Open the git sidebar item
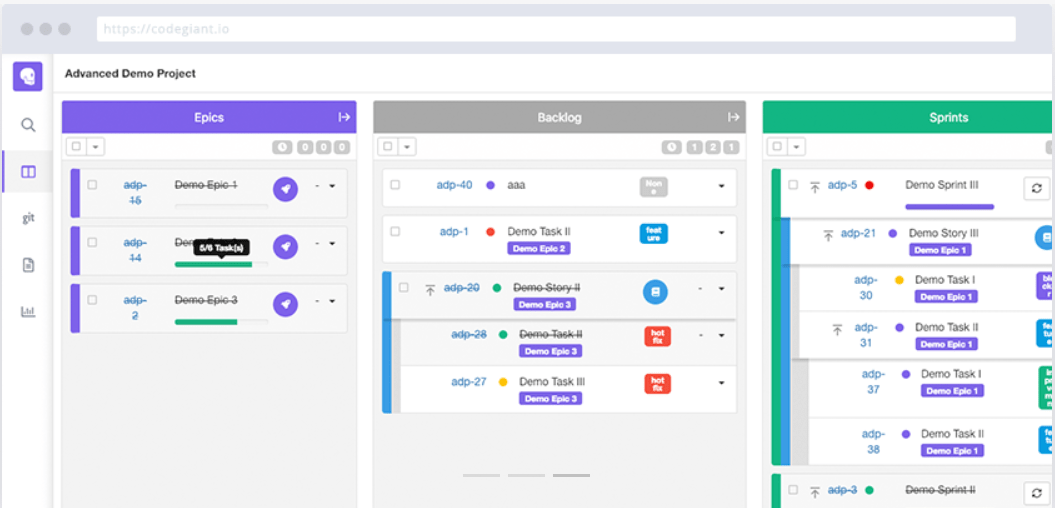Viewport: 1055px width, 508px height. tap(28, 218)
